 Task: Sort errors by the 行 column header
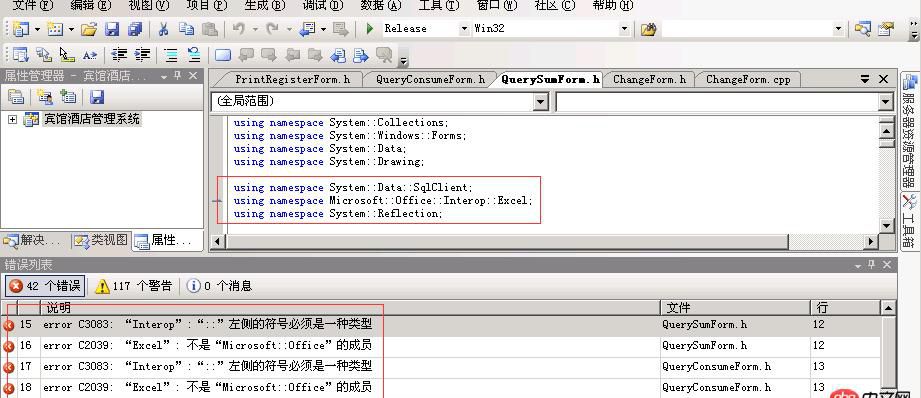point(845,307)
